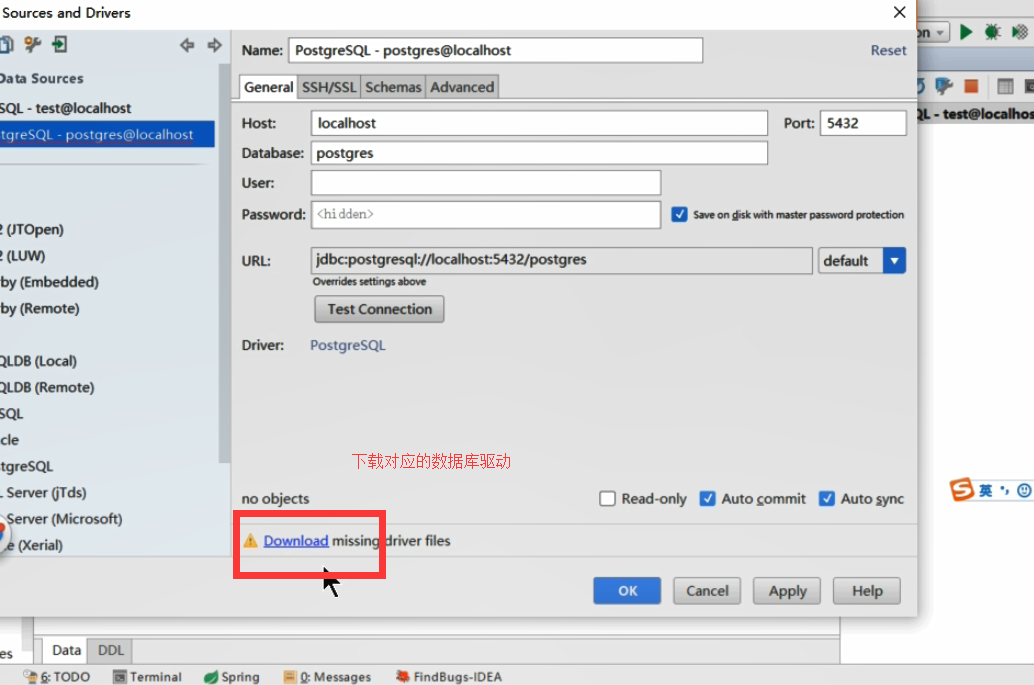Open the Spring tool window
The width and height of the screenshot is (1034, 685).
[232, 676]
